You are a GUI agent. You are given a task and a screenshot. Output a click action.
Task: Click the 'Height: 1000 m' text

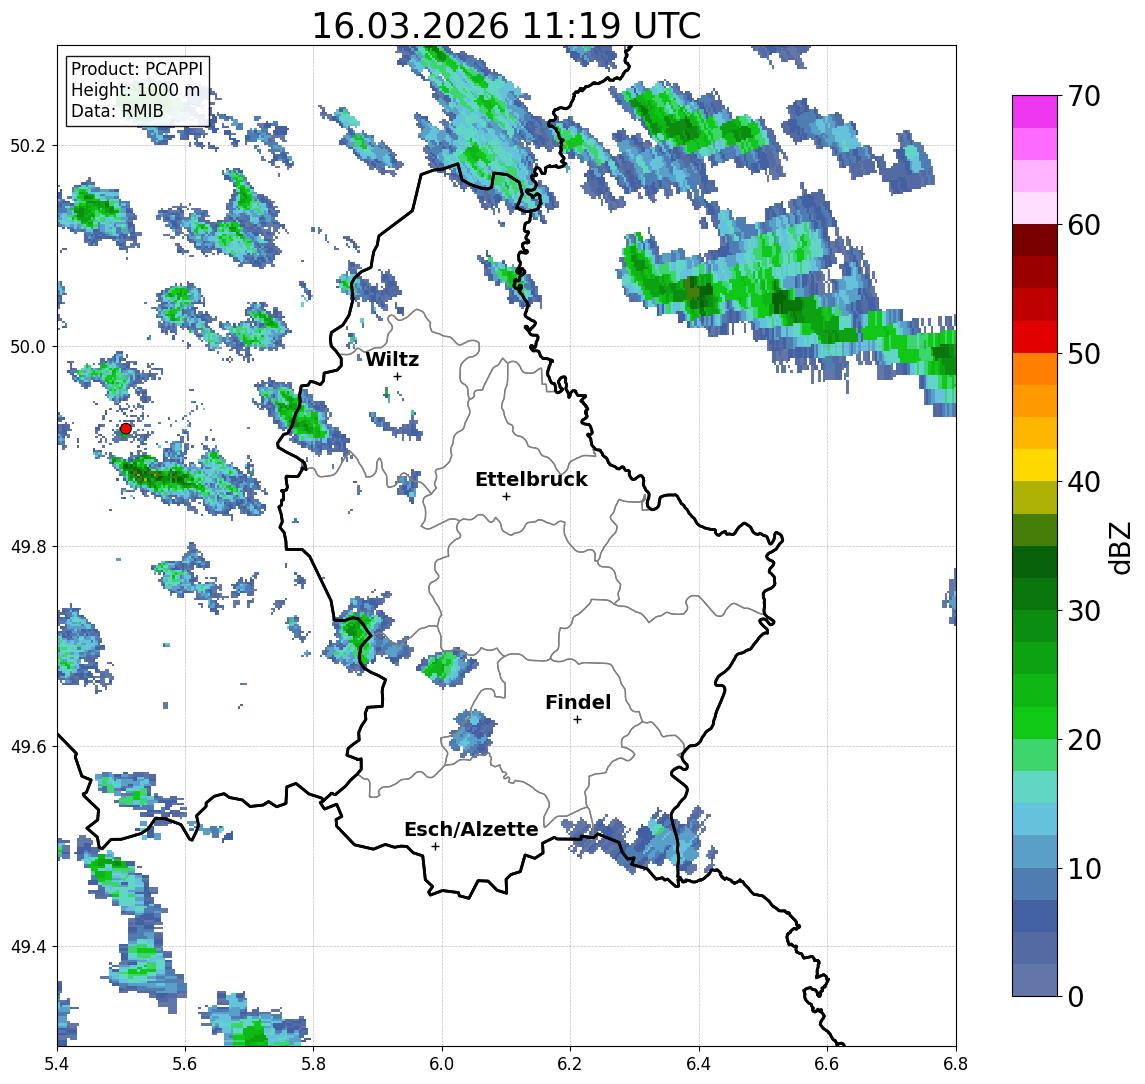click(x=135, y=90)
